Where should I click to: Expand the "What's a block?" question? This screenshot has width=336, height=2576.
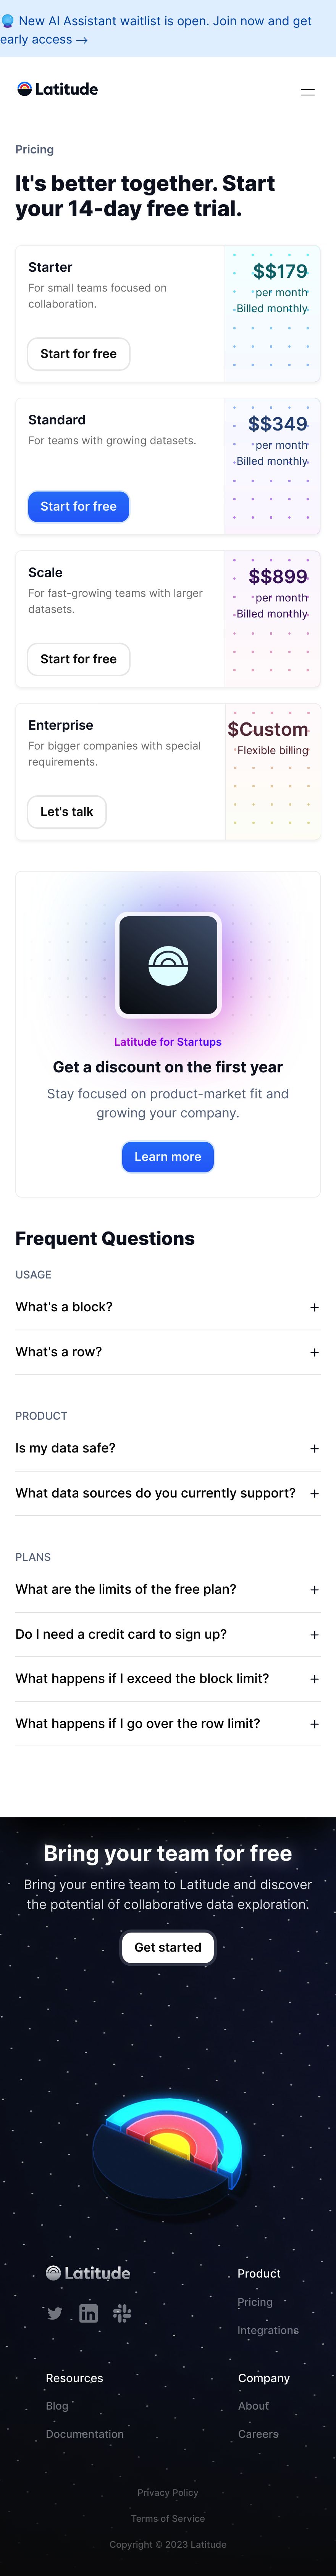pos(168,1307)
